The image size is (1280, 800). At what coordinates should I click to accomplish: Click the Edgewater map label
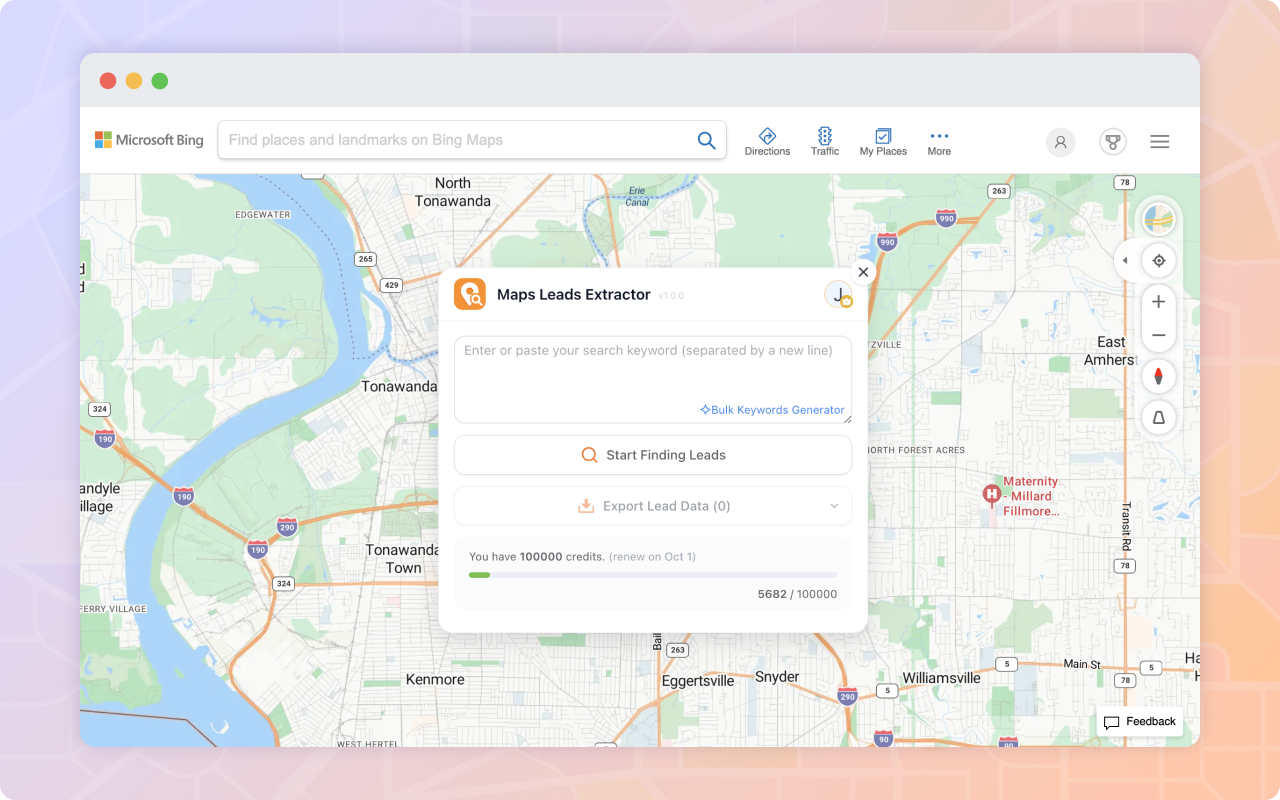[x=263, y=215]
